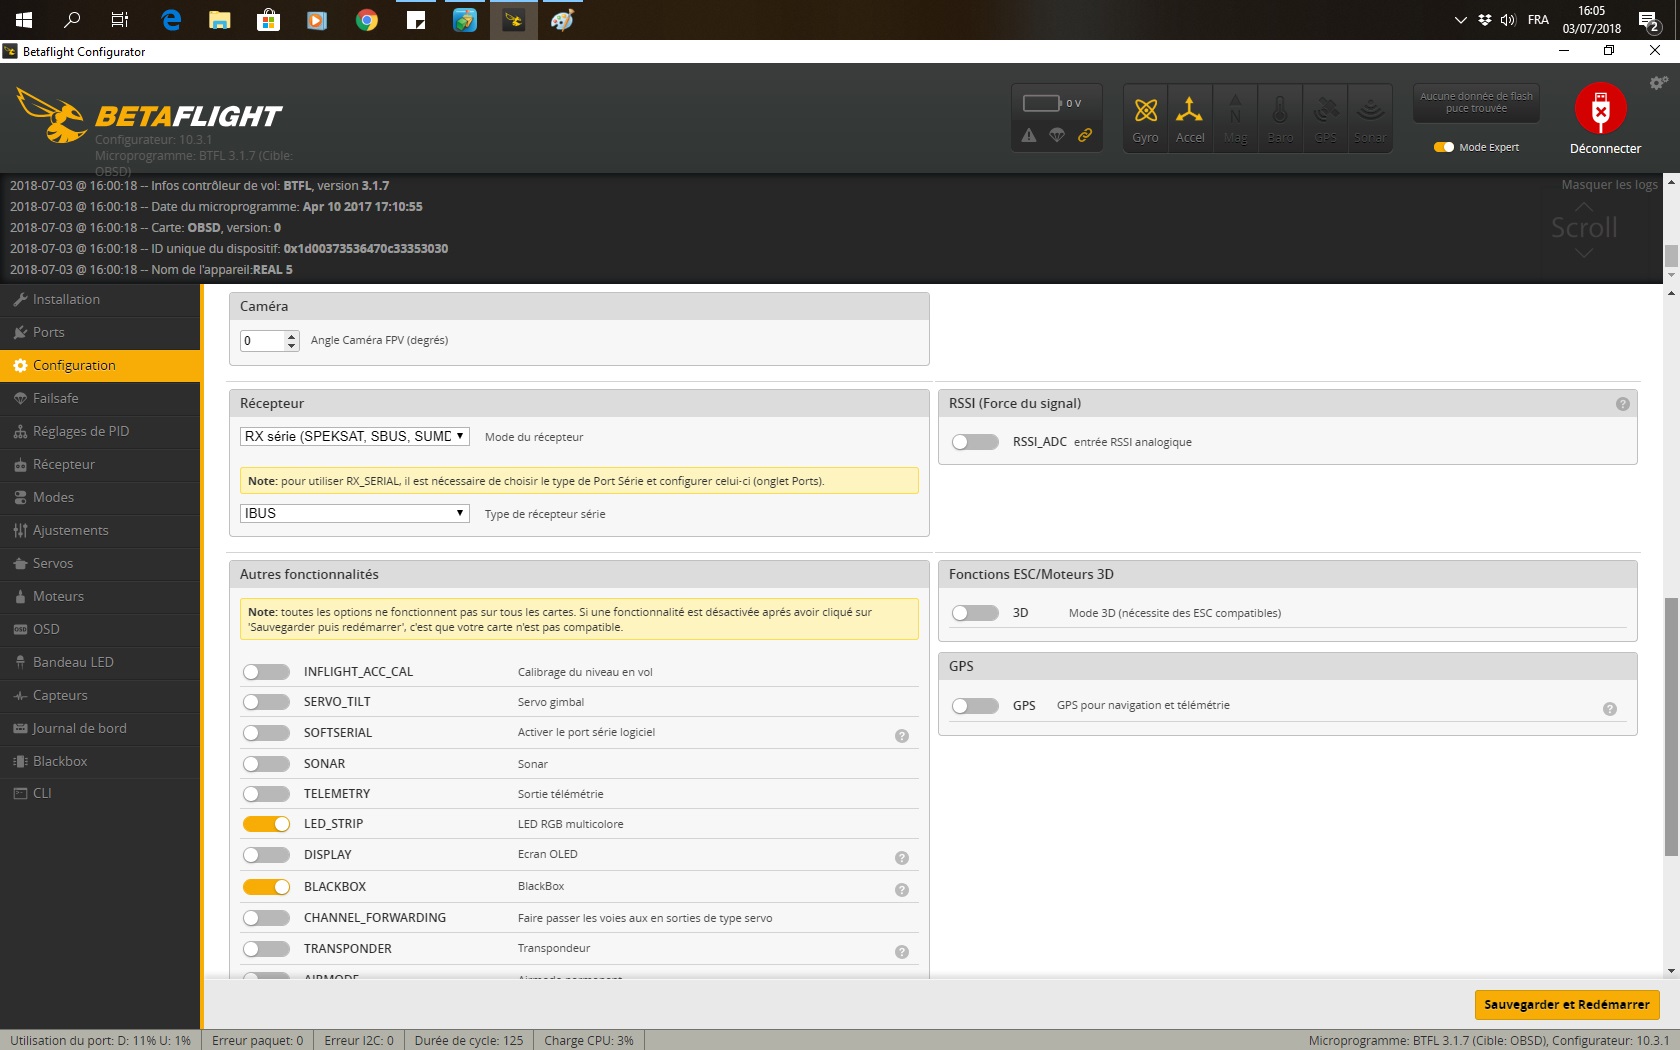Open Google Chrome from the taskbar

[x=367, y=20]
